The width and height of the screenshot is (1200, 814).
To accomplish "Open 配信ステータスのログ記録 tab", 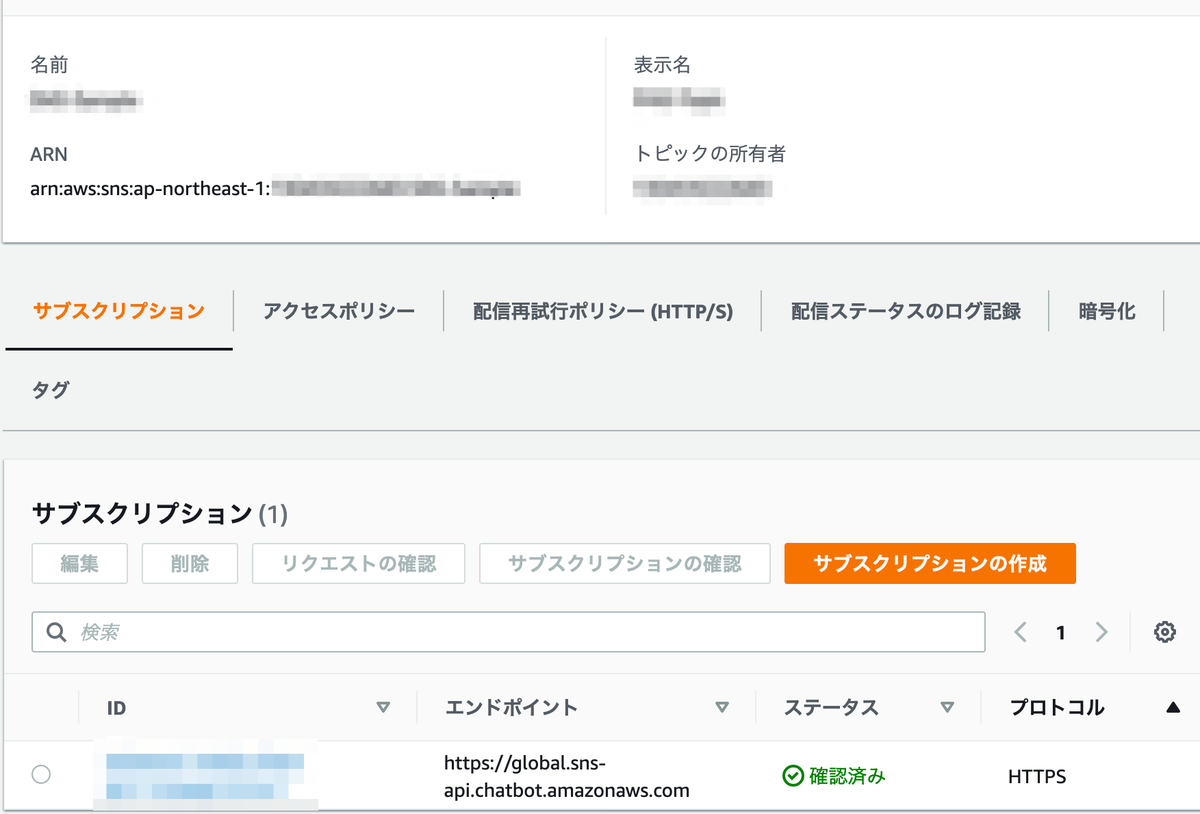I will tap(906, 311).
